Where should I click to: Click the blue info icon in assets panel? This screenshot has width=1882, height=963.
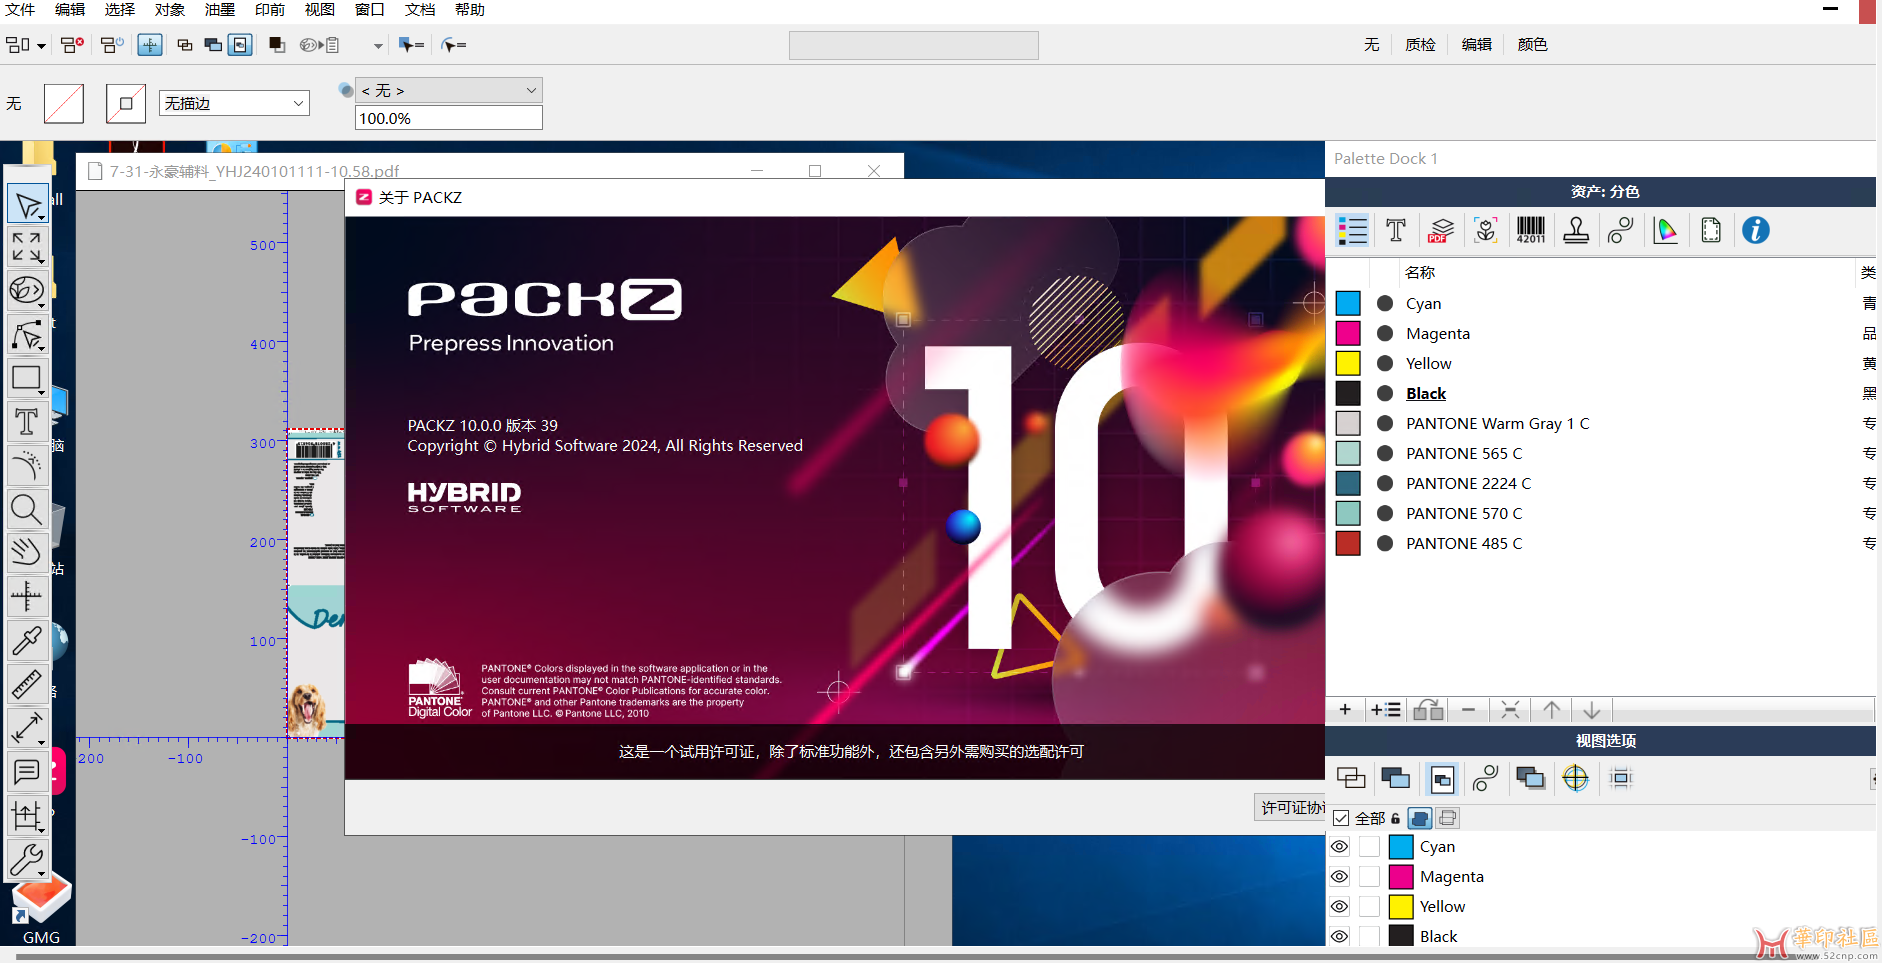tap(1755, 231)
